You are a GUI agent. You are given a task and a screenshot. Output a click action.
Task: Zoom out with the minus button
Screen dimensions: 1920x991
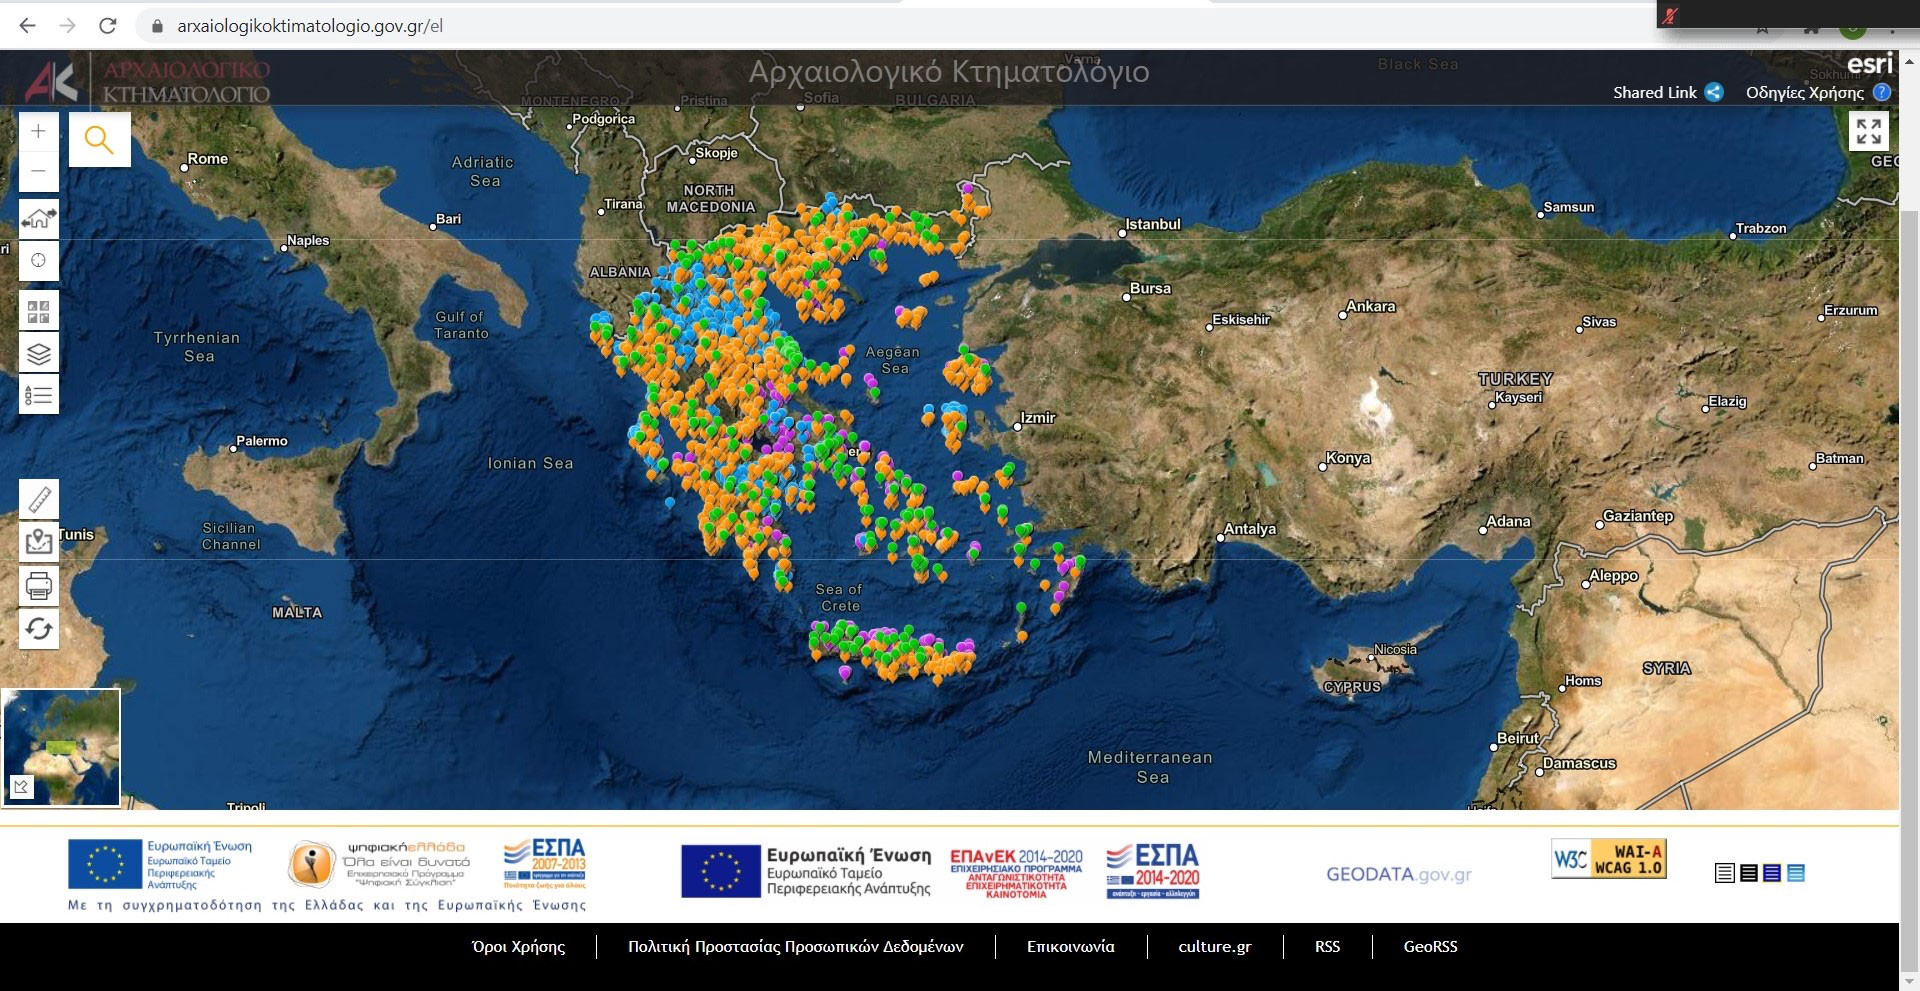point(39,171)
